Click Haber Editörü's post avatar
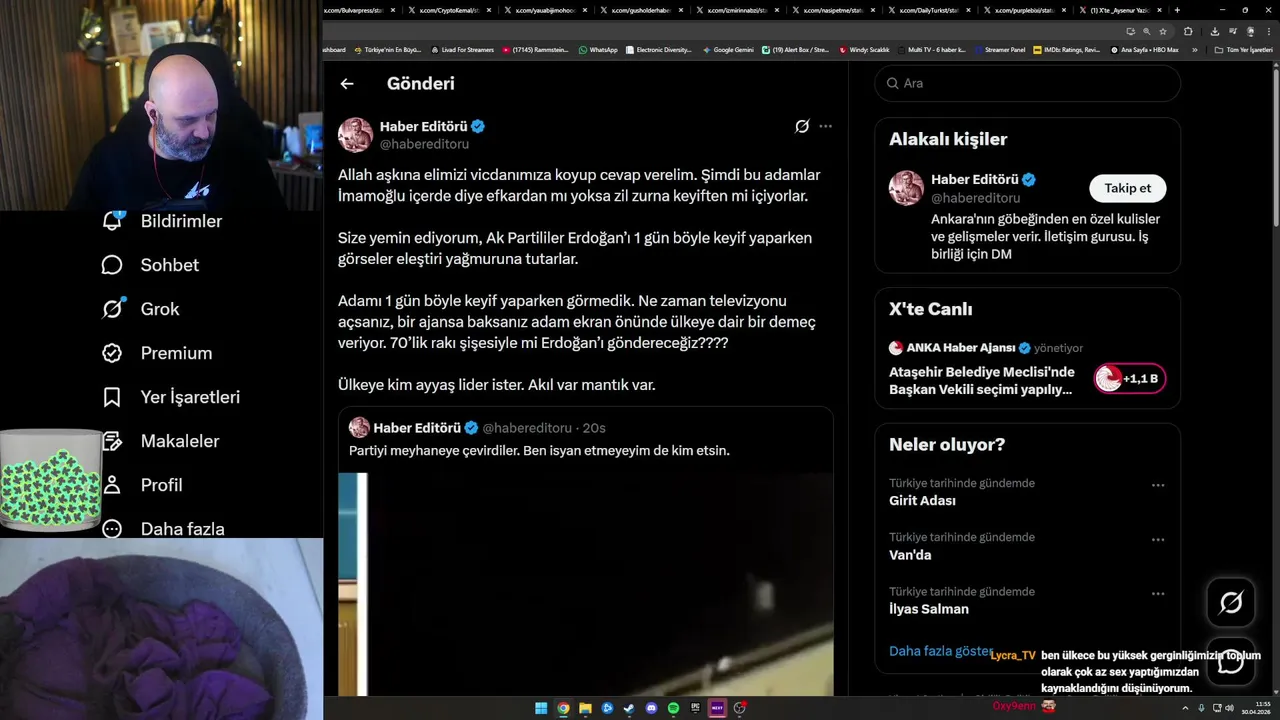The image size is (1280, 720). tap(355, 135)
